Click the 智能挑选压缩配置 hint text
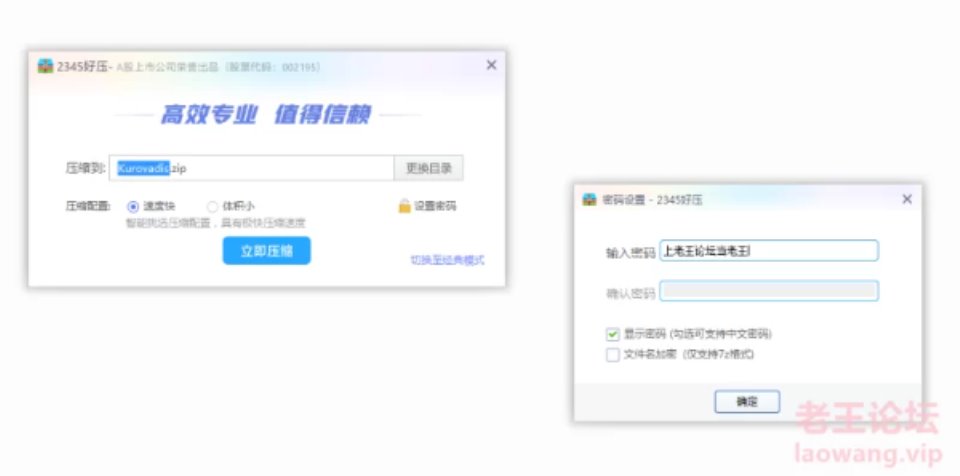 [x=216, y=223]
